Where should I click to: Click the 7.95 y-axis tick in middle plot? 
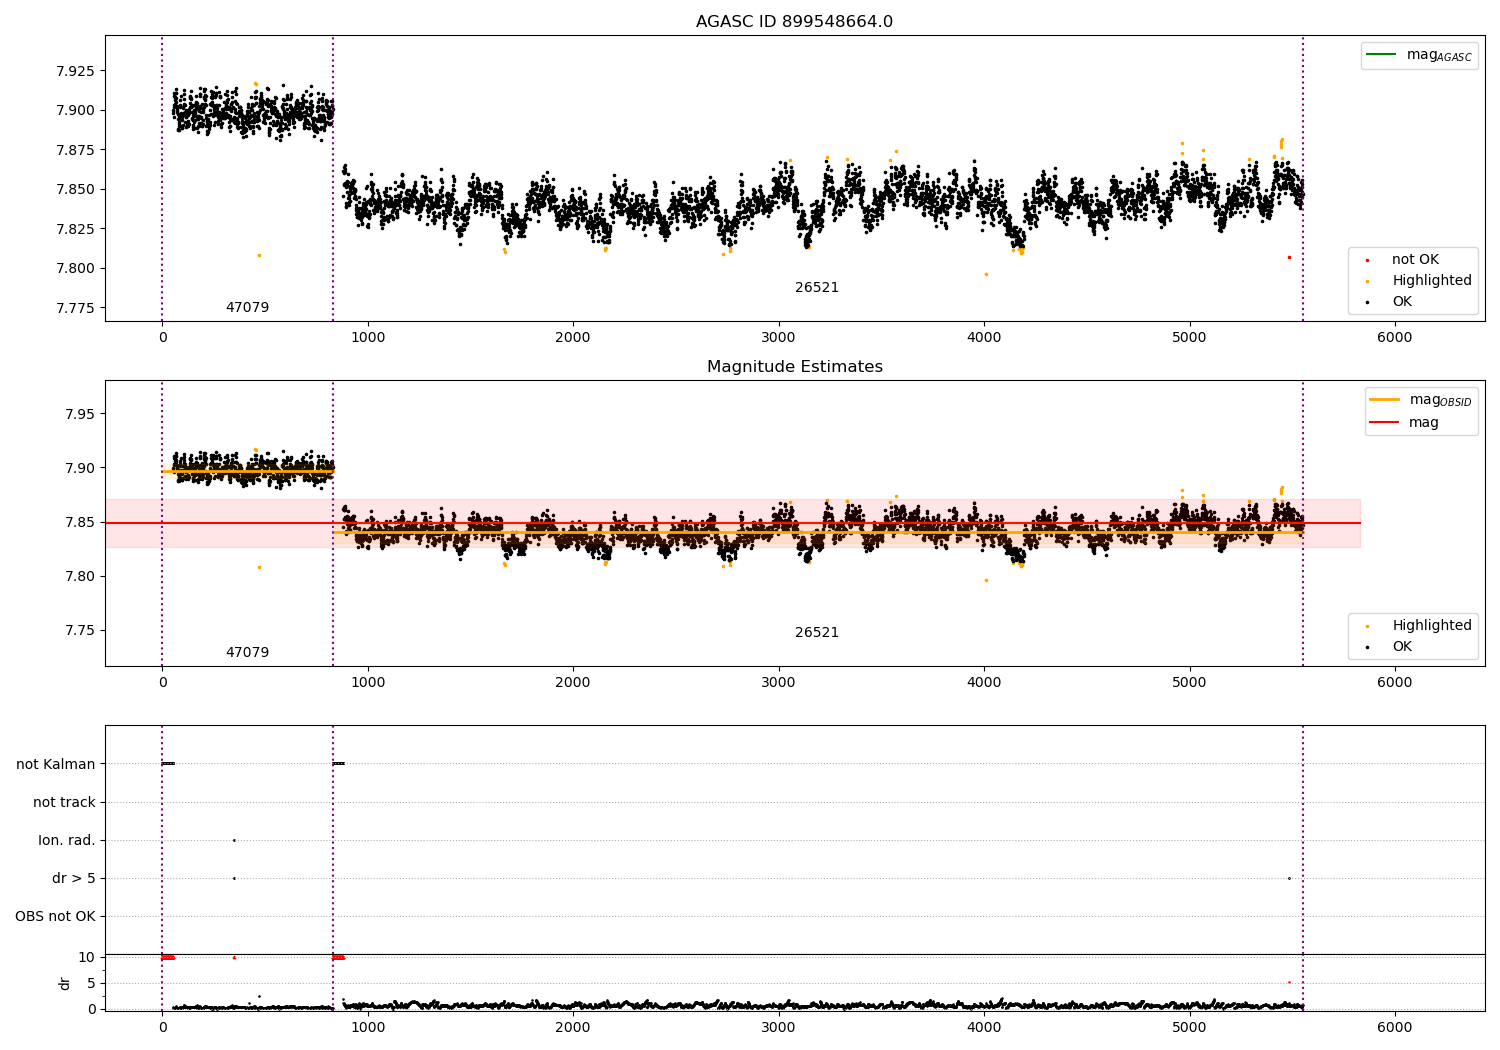79,415
